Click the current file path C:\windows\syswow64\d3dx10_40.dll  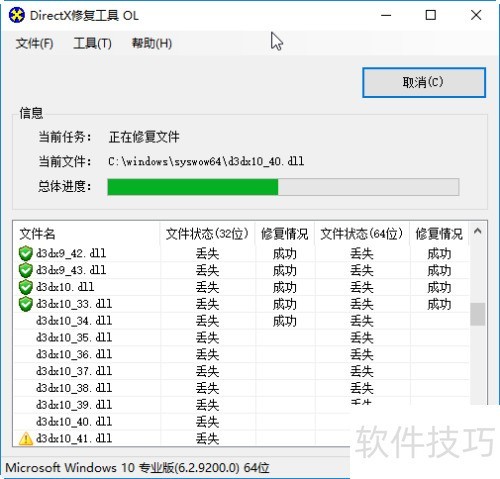pos(206,162)
